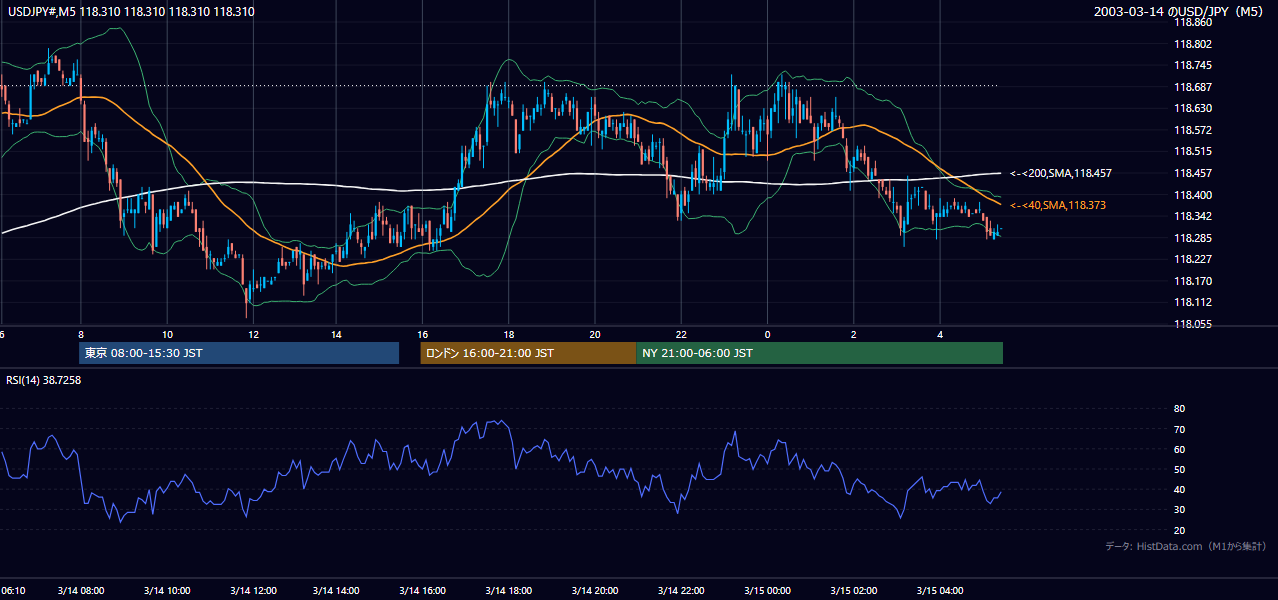This screenshot has height=600, width=1278.
Task: Click price axis value 118.342
Action: (x=1191, y=217)
